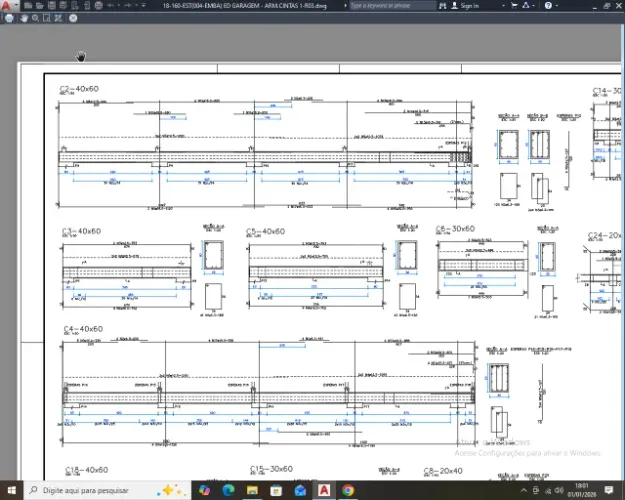The height and width of the screenshot is (500, 625).
Task: Expand the Undo history dropdown arrow
Action: click(x=119, y=6)
